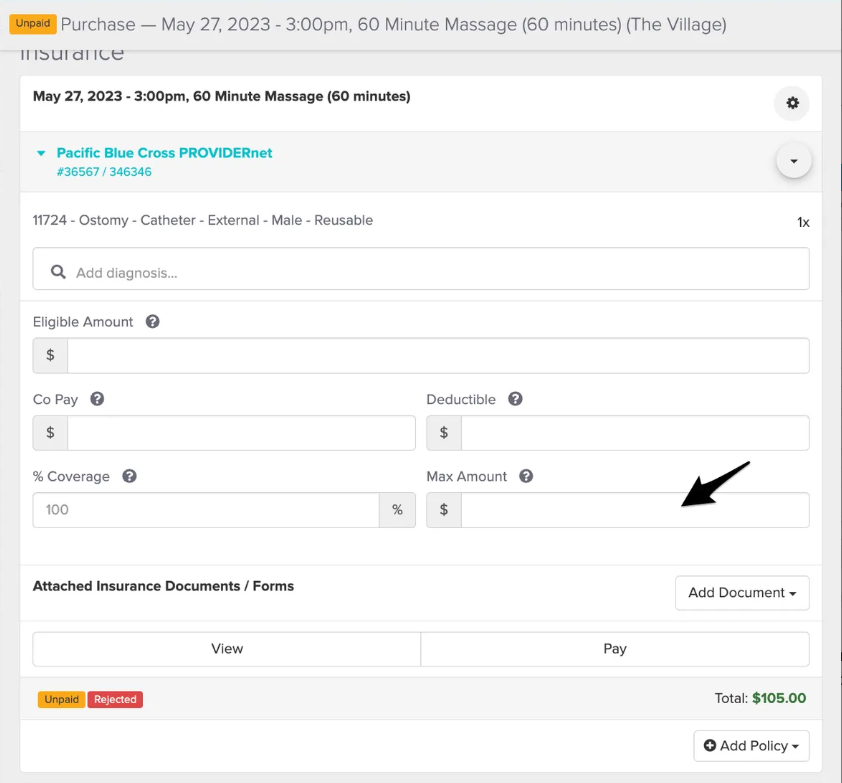The height and width of the screenshot is (783, 842).
Task: Focus the Deductible amount field
Action: pos(635,433)
